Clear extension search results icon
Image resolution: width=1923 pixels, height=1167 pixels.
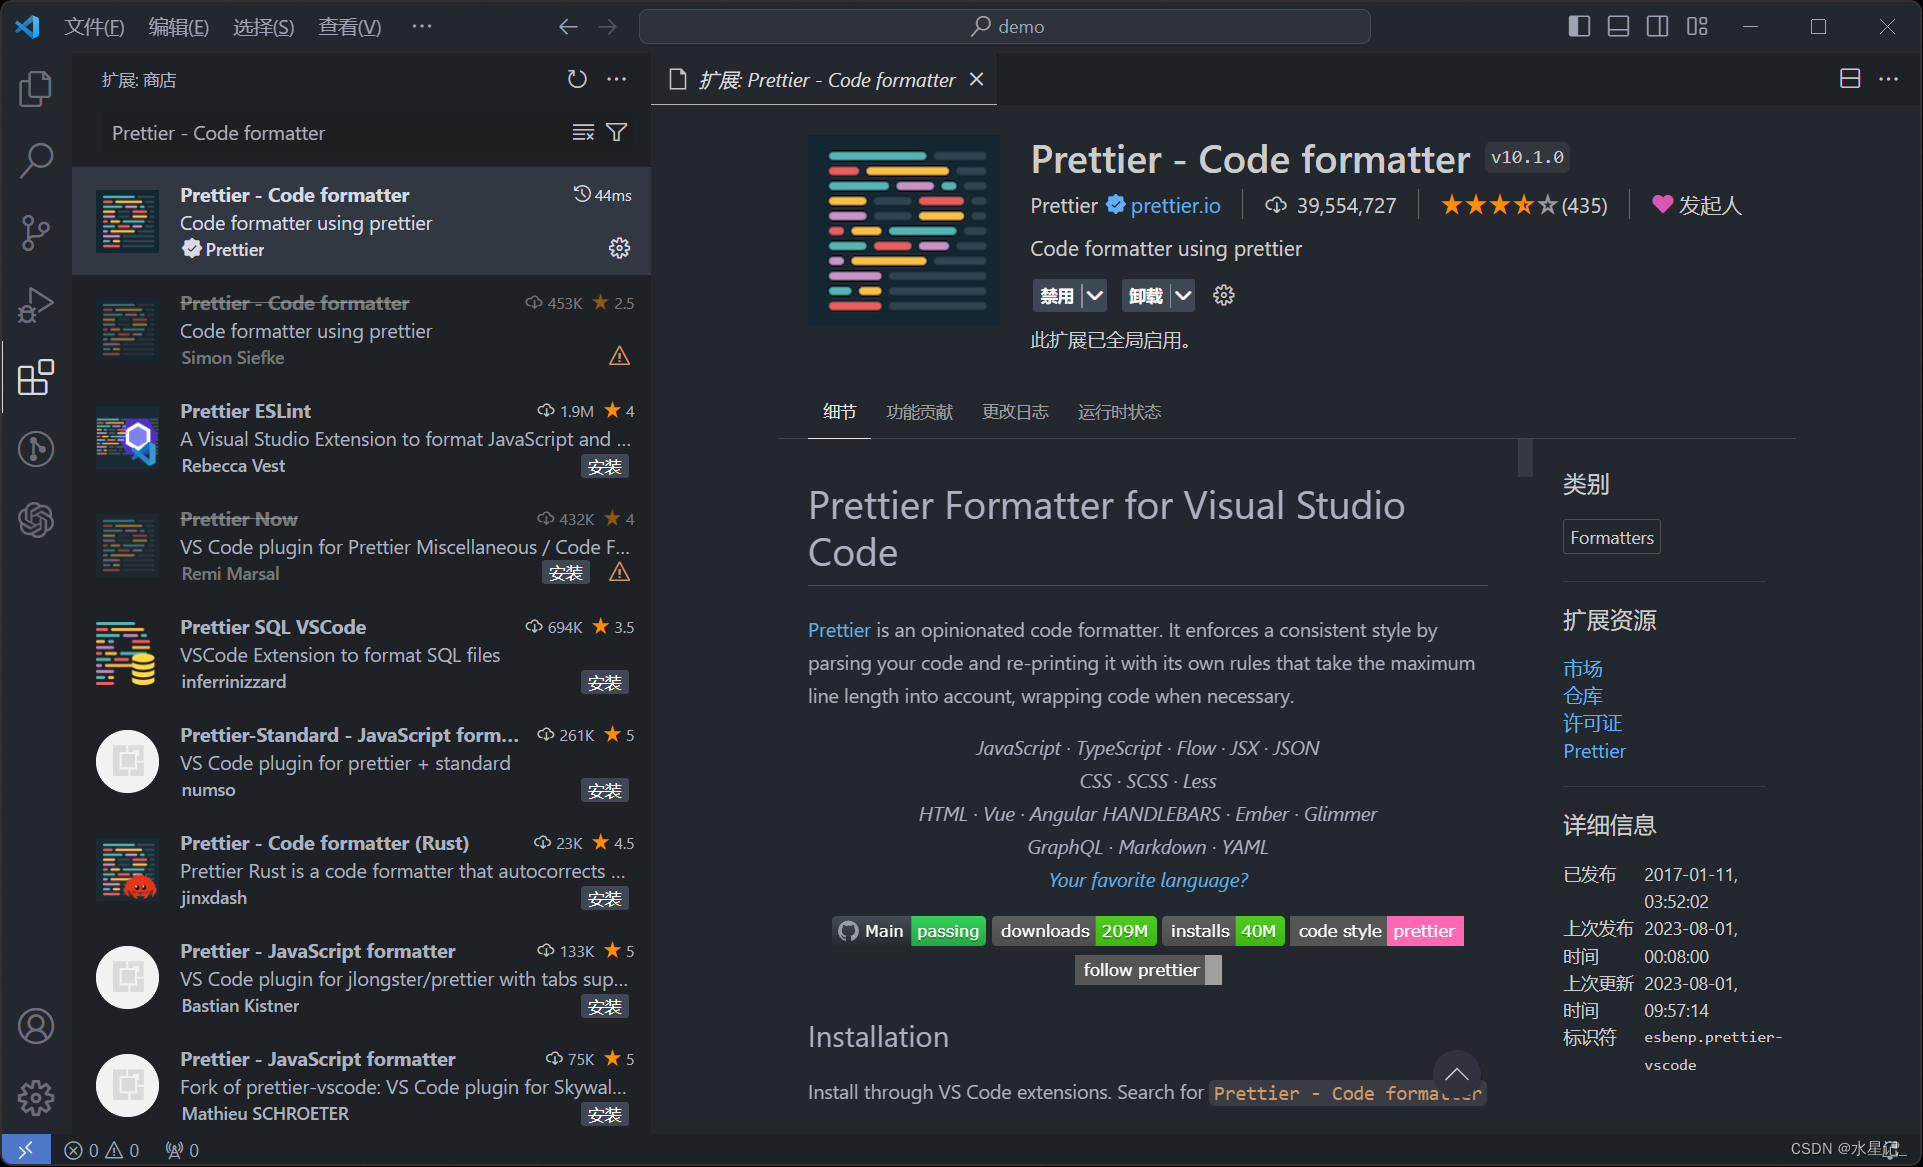583,133
